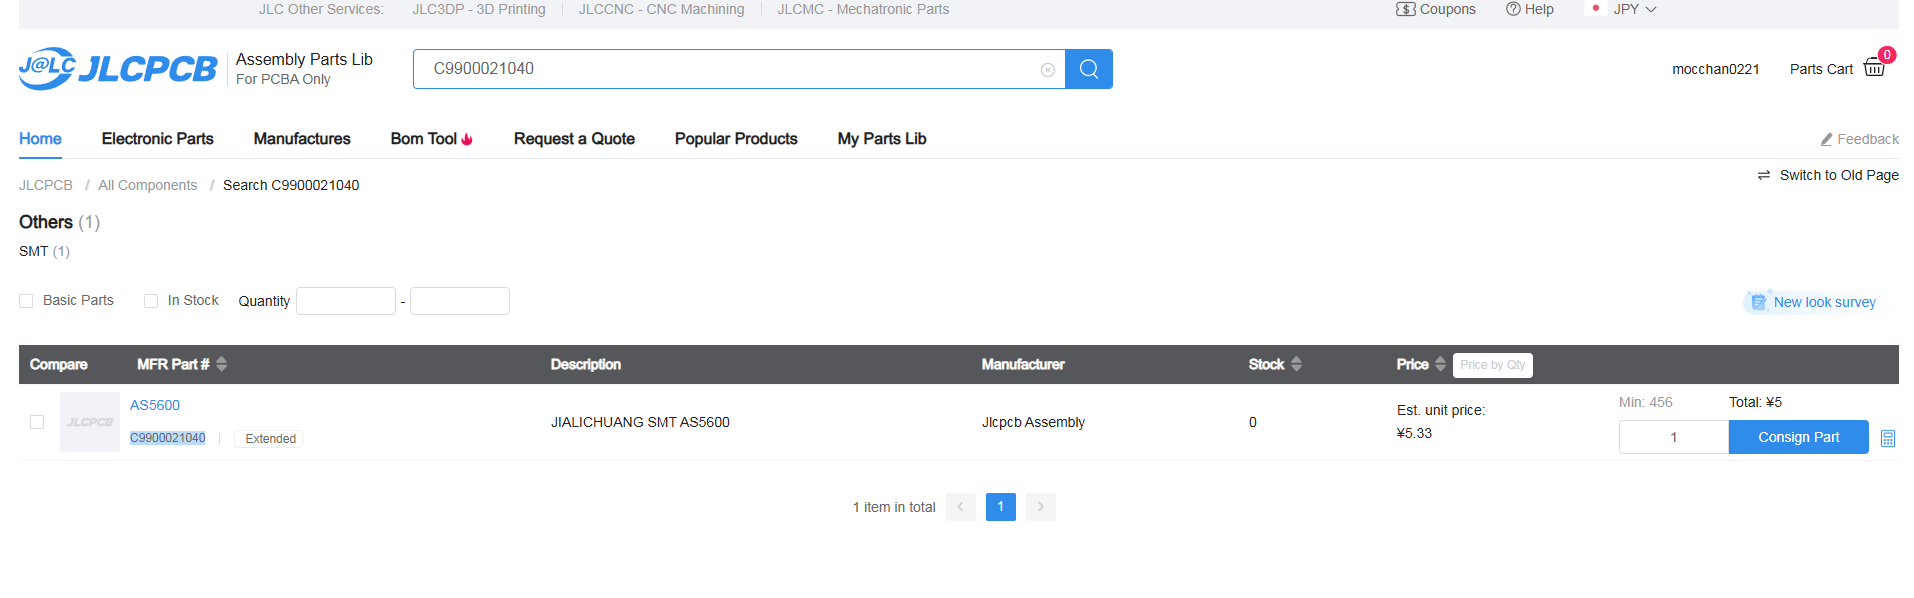
Task: Toggle the Price by Qty button
Action: coord(1493,365)
